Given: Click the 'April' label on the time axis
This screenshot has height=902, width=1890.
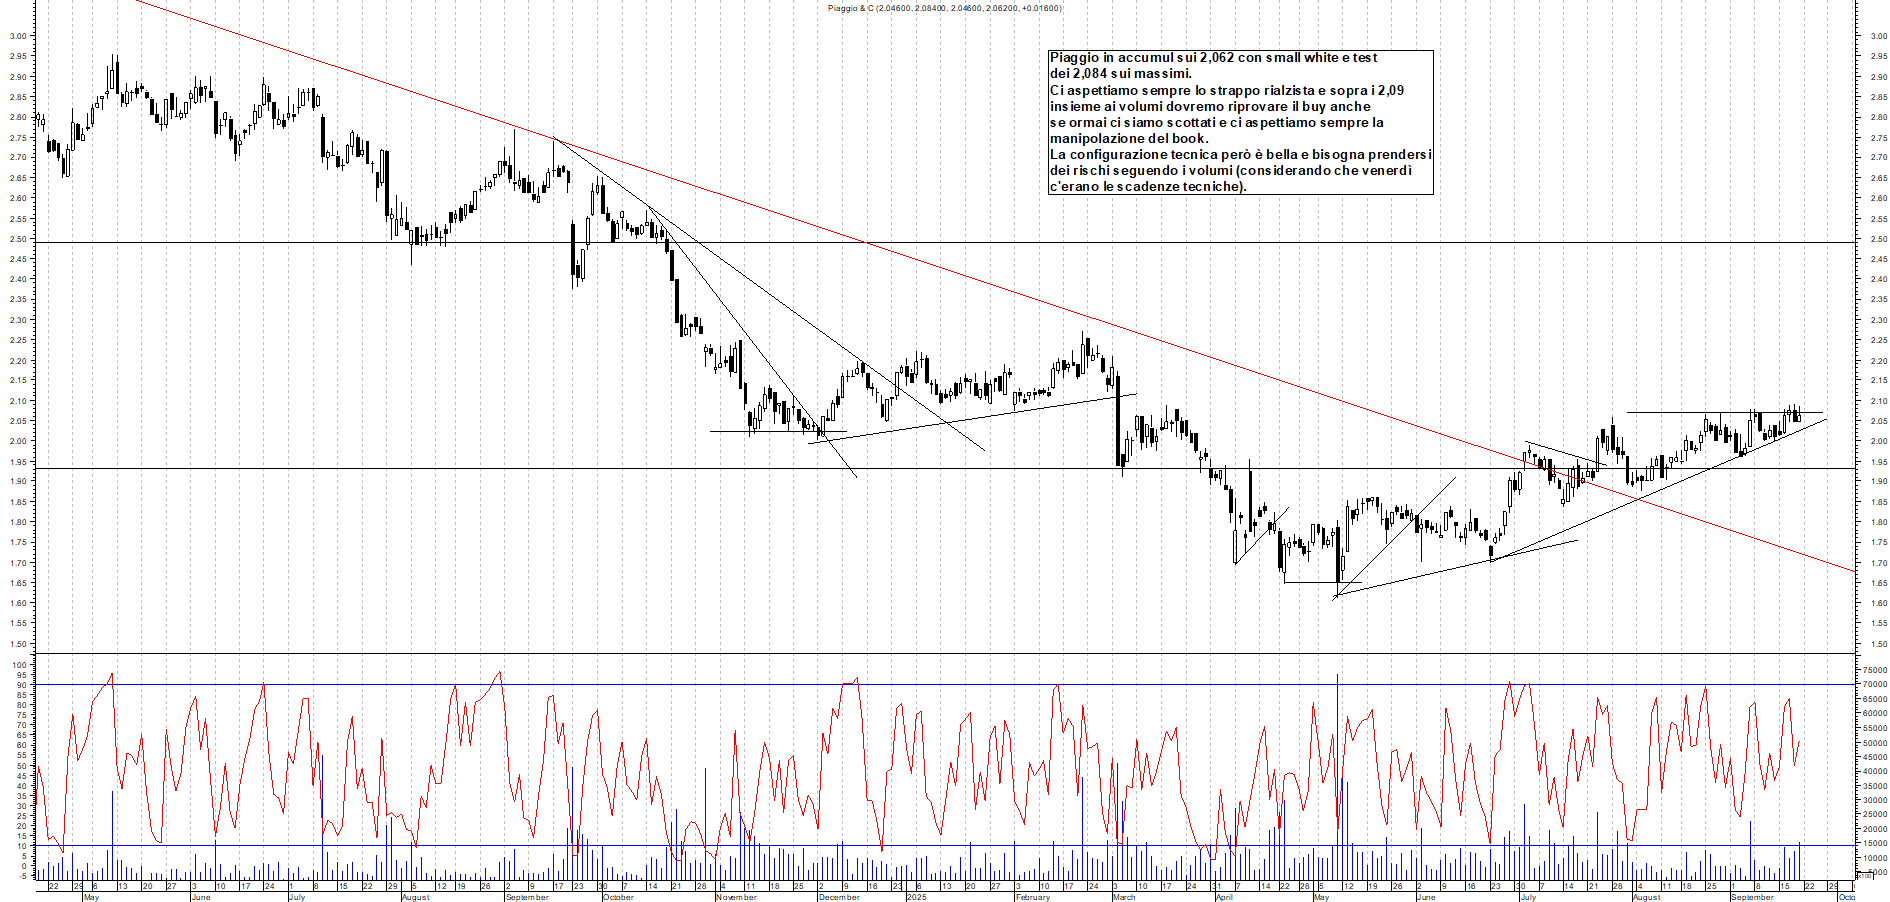Looking at the screenshot, I should 1224,897.
